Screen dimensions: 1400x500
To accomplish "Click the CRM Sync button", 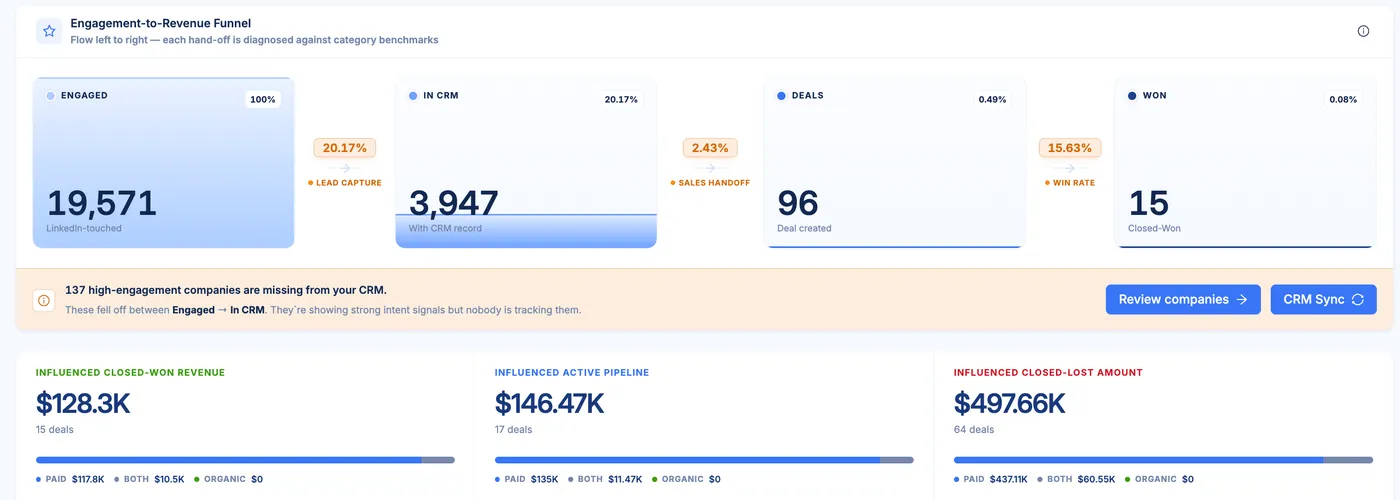I will (1323, 299).
